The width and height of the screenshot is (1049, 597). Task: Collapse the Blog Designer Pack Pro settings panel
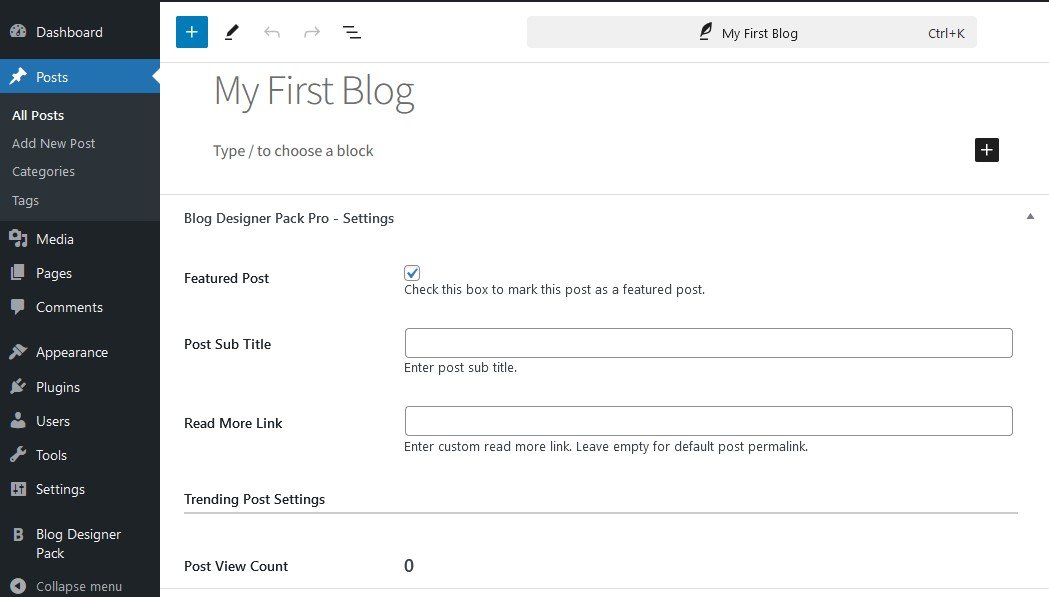[1030, 217]
